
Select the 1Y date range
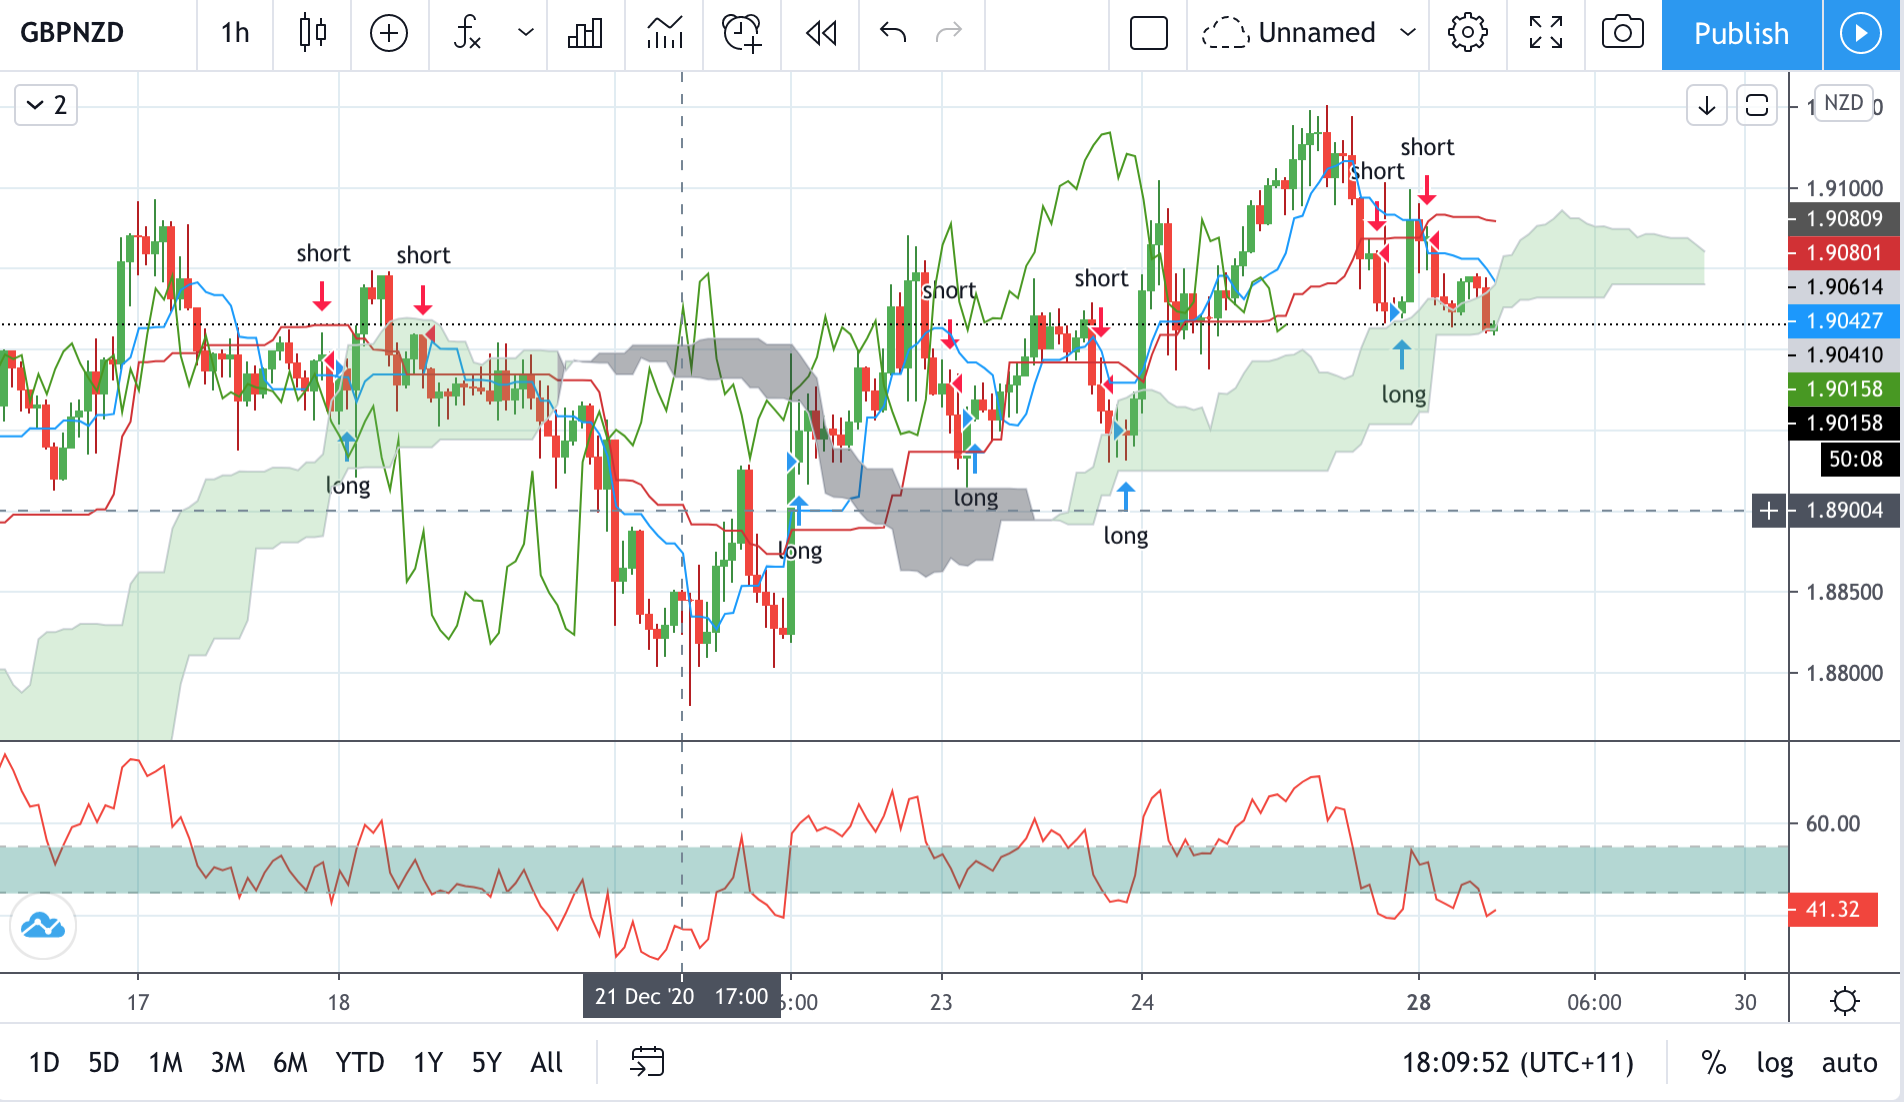point(428,1062)
